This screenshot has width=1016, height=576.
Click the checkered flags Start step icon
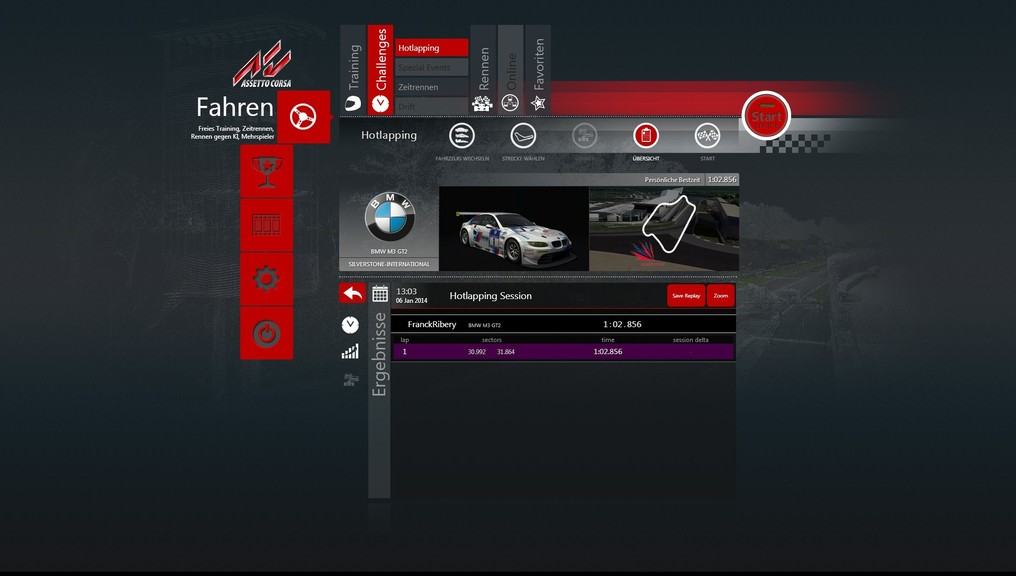tap(707, 136)
